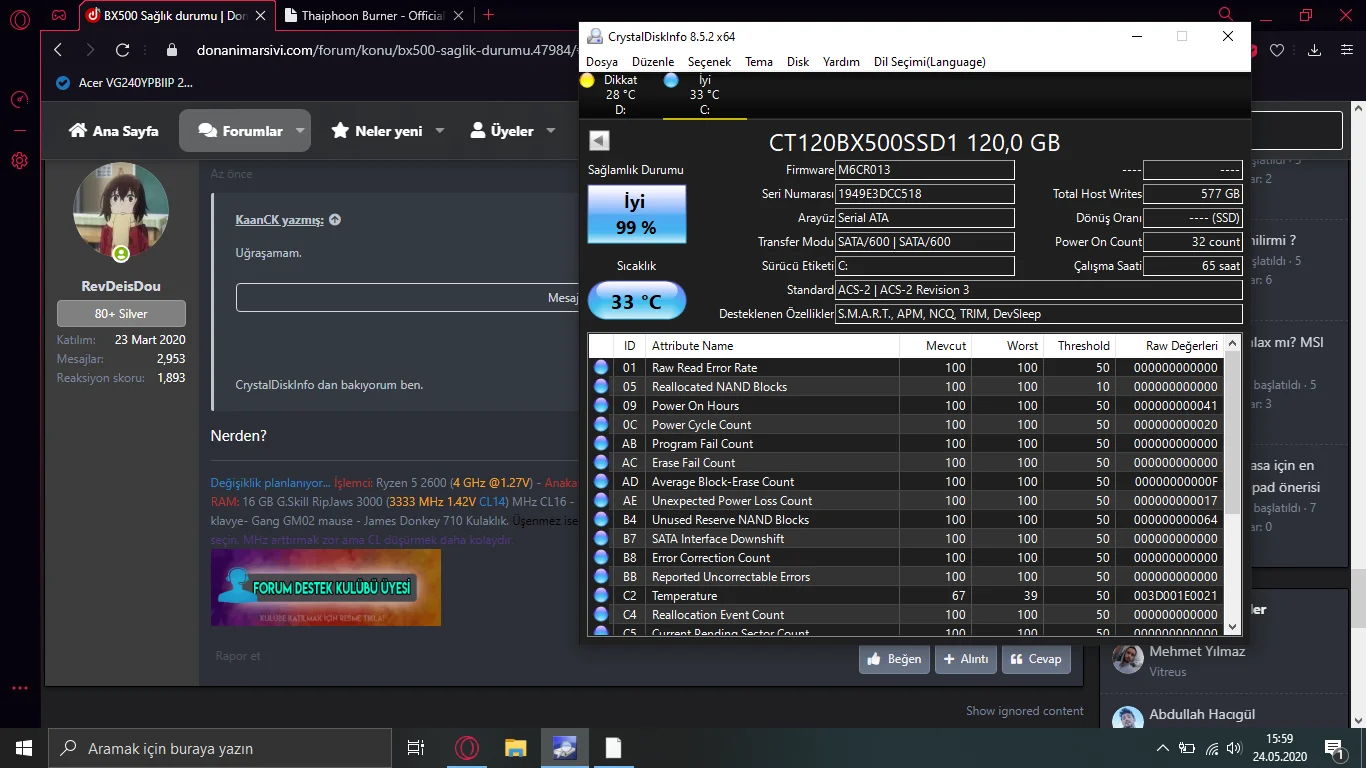Viewport: 1366px width, 768px height.
Task: Click the Rapor et link
Action: [x=238, y=656]
